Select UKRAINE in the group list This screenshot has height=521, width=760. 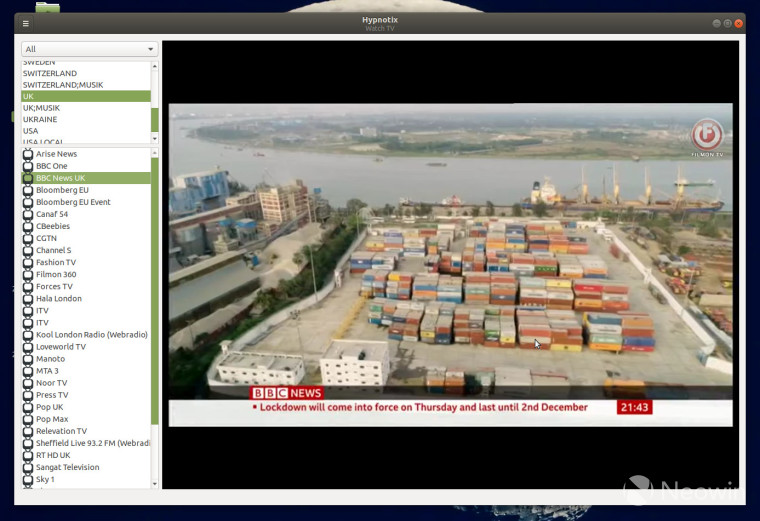86,119
